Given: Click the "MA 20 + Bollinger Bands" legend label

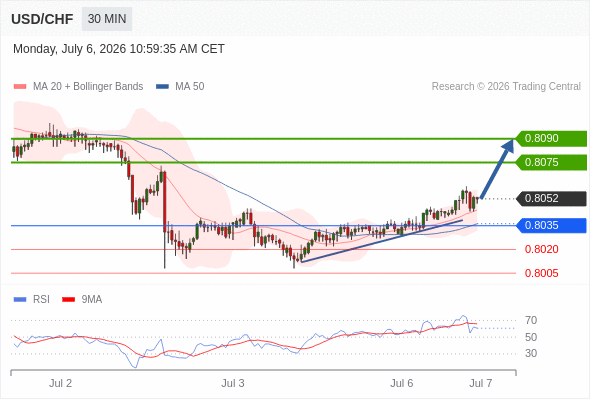Looking at the screenshot, I should click(88, 87).
